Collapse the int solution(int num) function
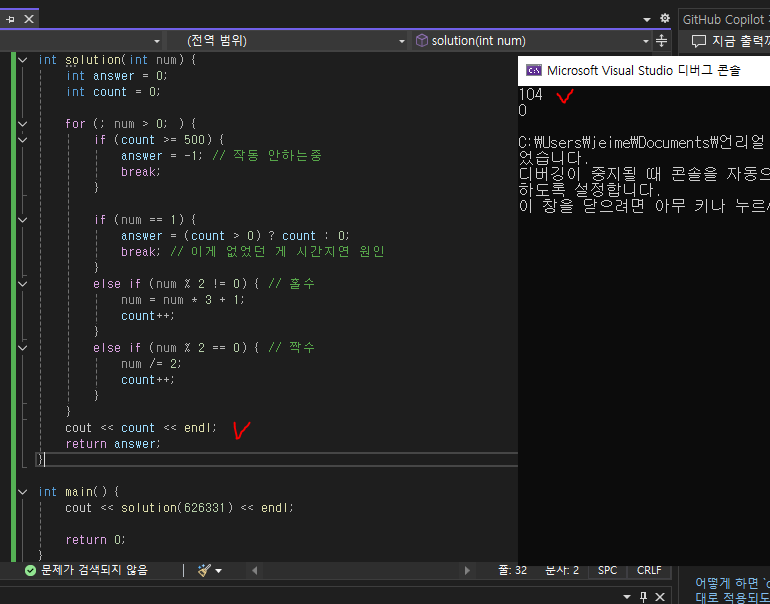This screenshot has height=604, width=770. [23, 60]
